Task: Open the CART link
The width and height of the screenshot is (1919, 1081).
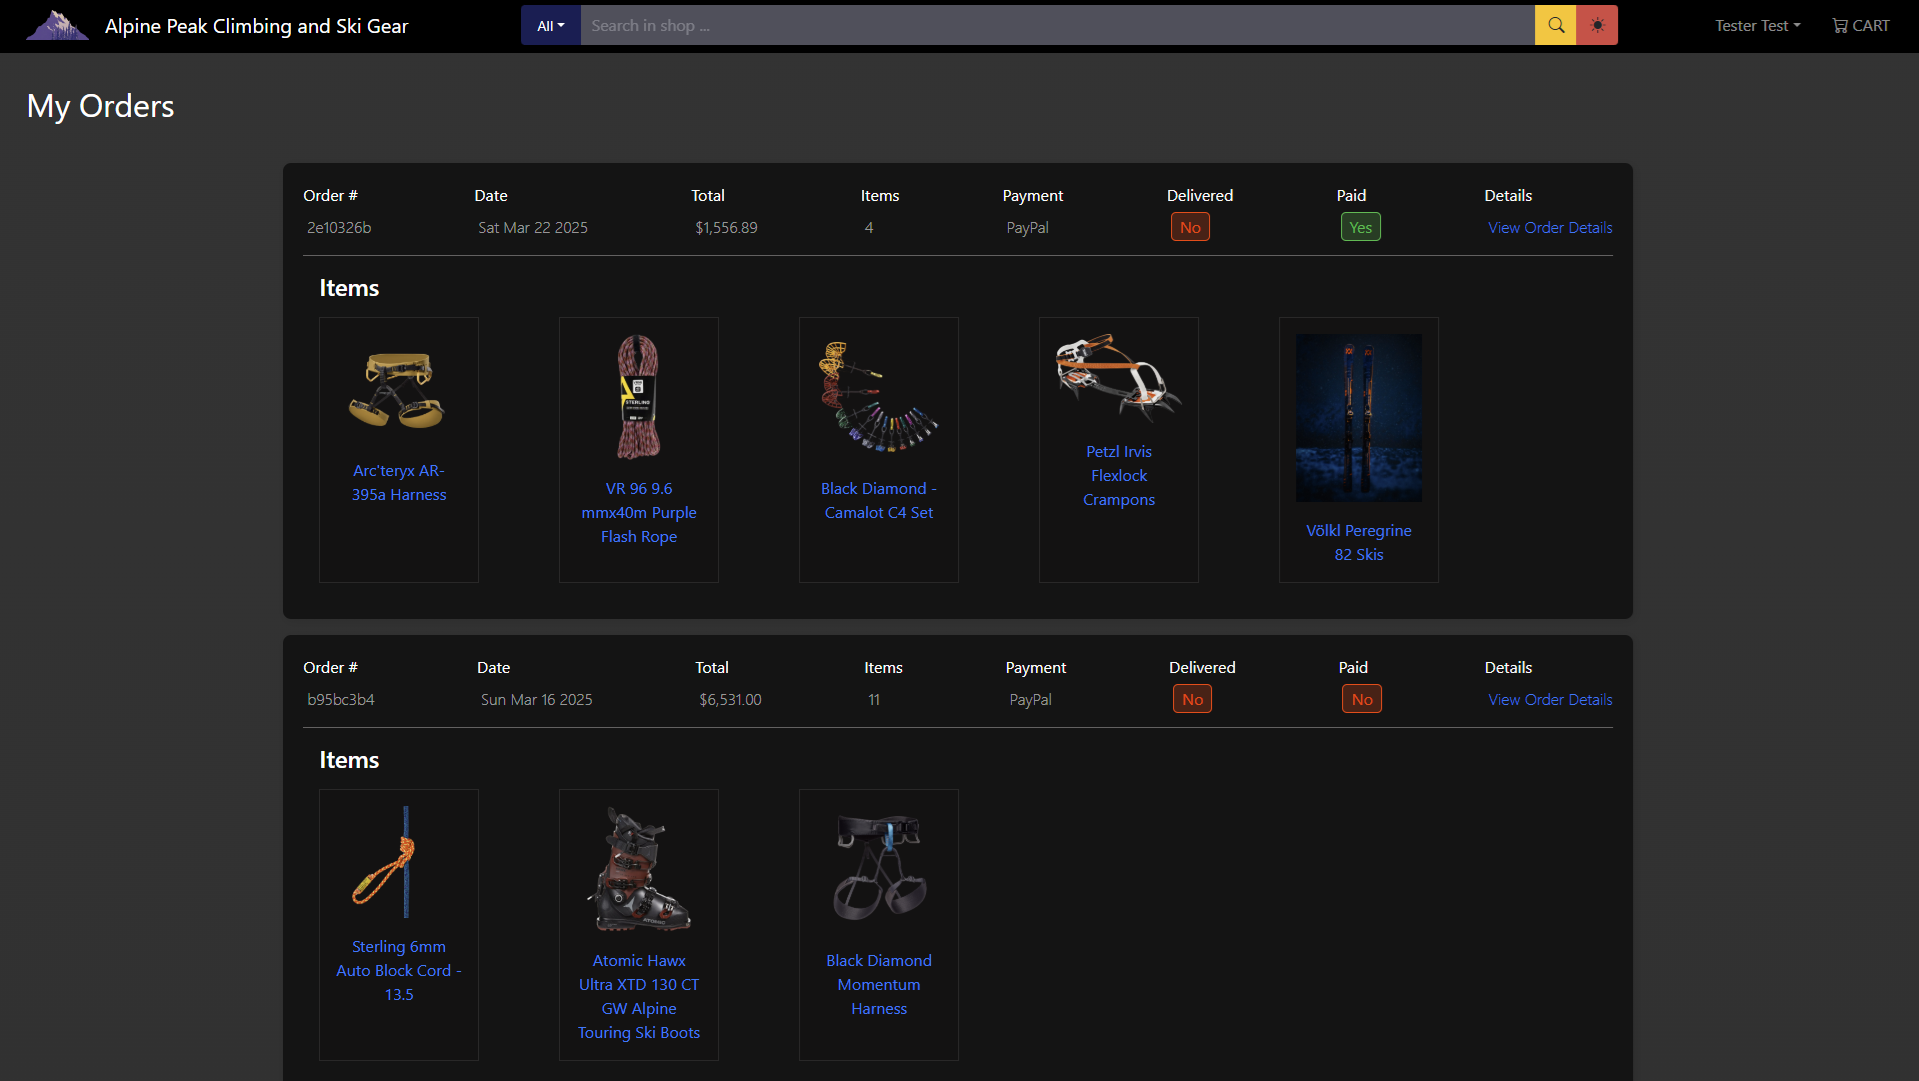Action: 1860,26
